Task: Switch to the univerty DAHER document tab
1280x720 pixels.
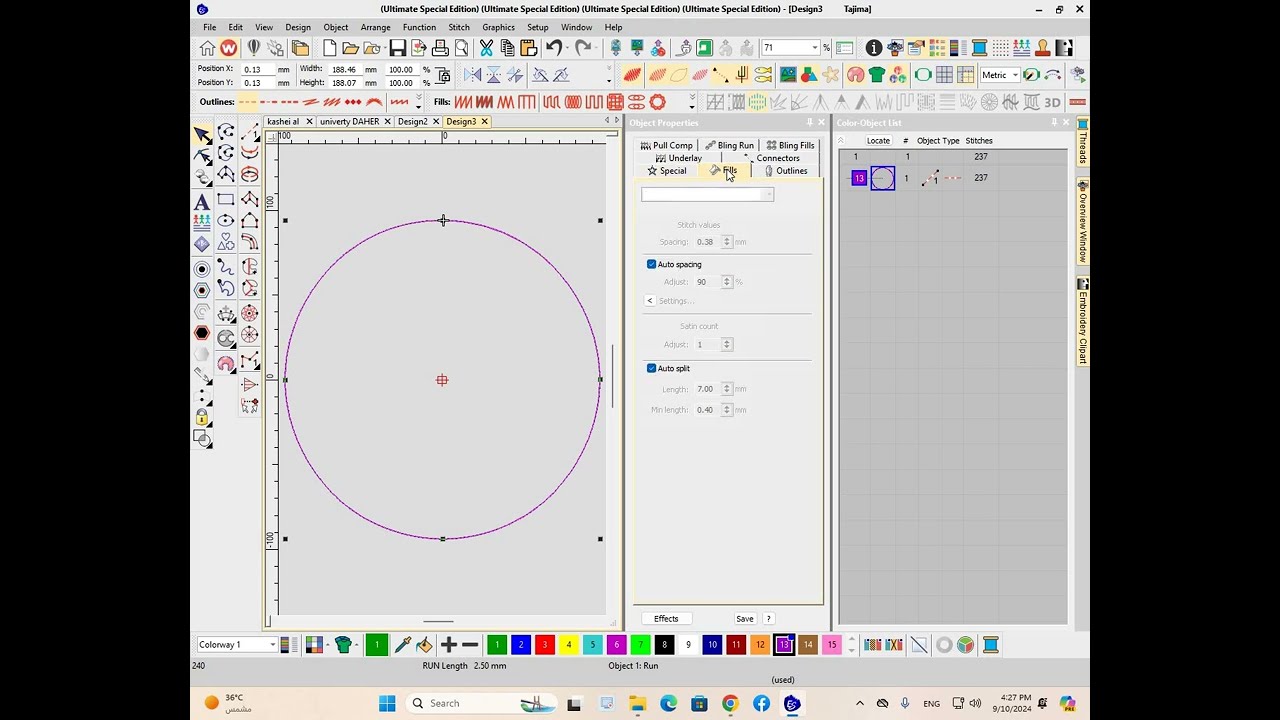Action: (x=349, y=121)
